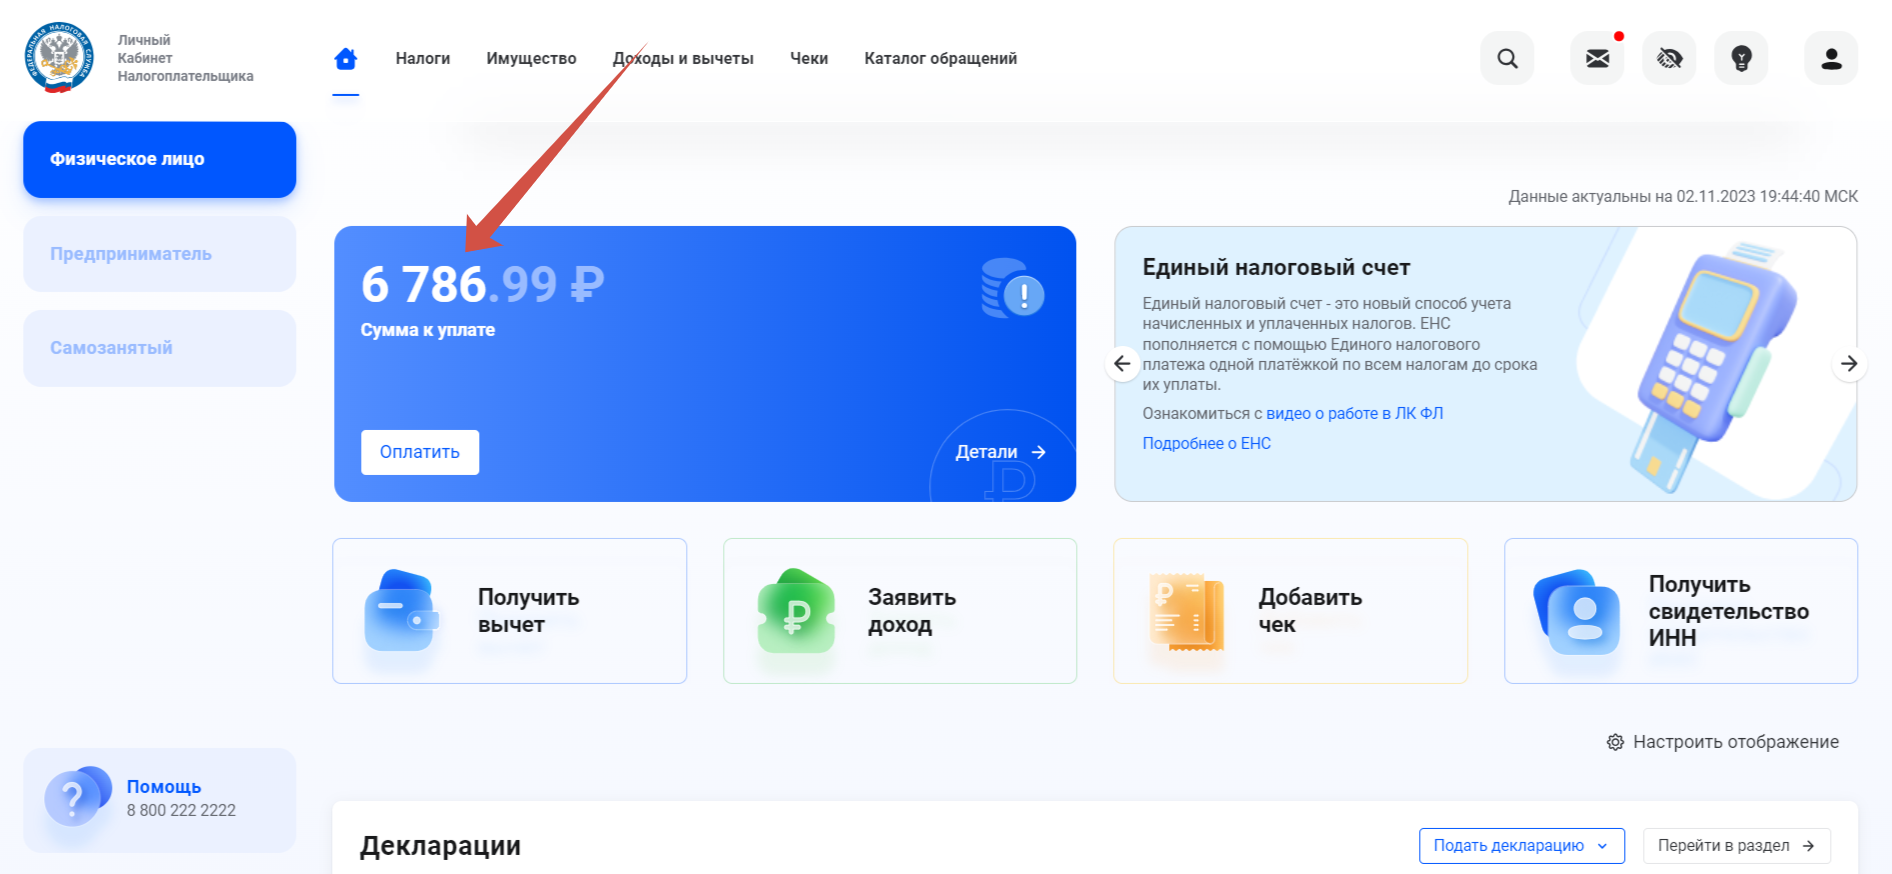Viewport: 1892px width, 874px height.
Task: Open the Чеки menu
Action: 809,59
